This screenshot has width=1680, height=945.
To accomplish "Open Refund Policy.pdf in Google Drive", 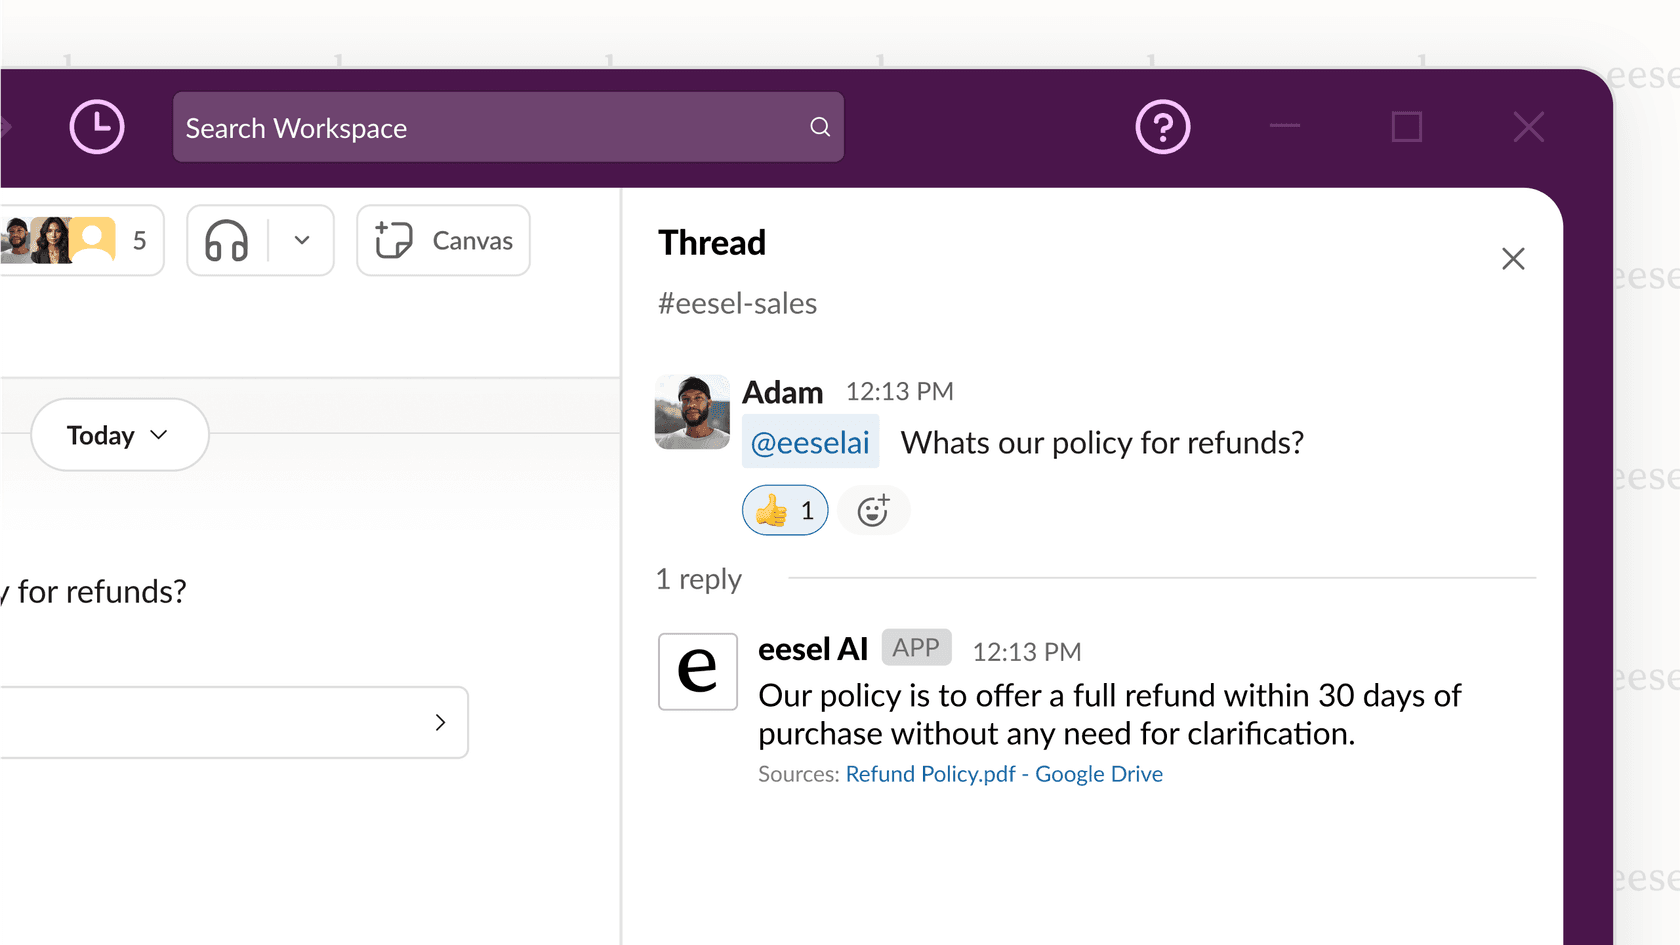I will tap(1003, 773).
